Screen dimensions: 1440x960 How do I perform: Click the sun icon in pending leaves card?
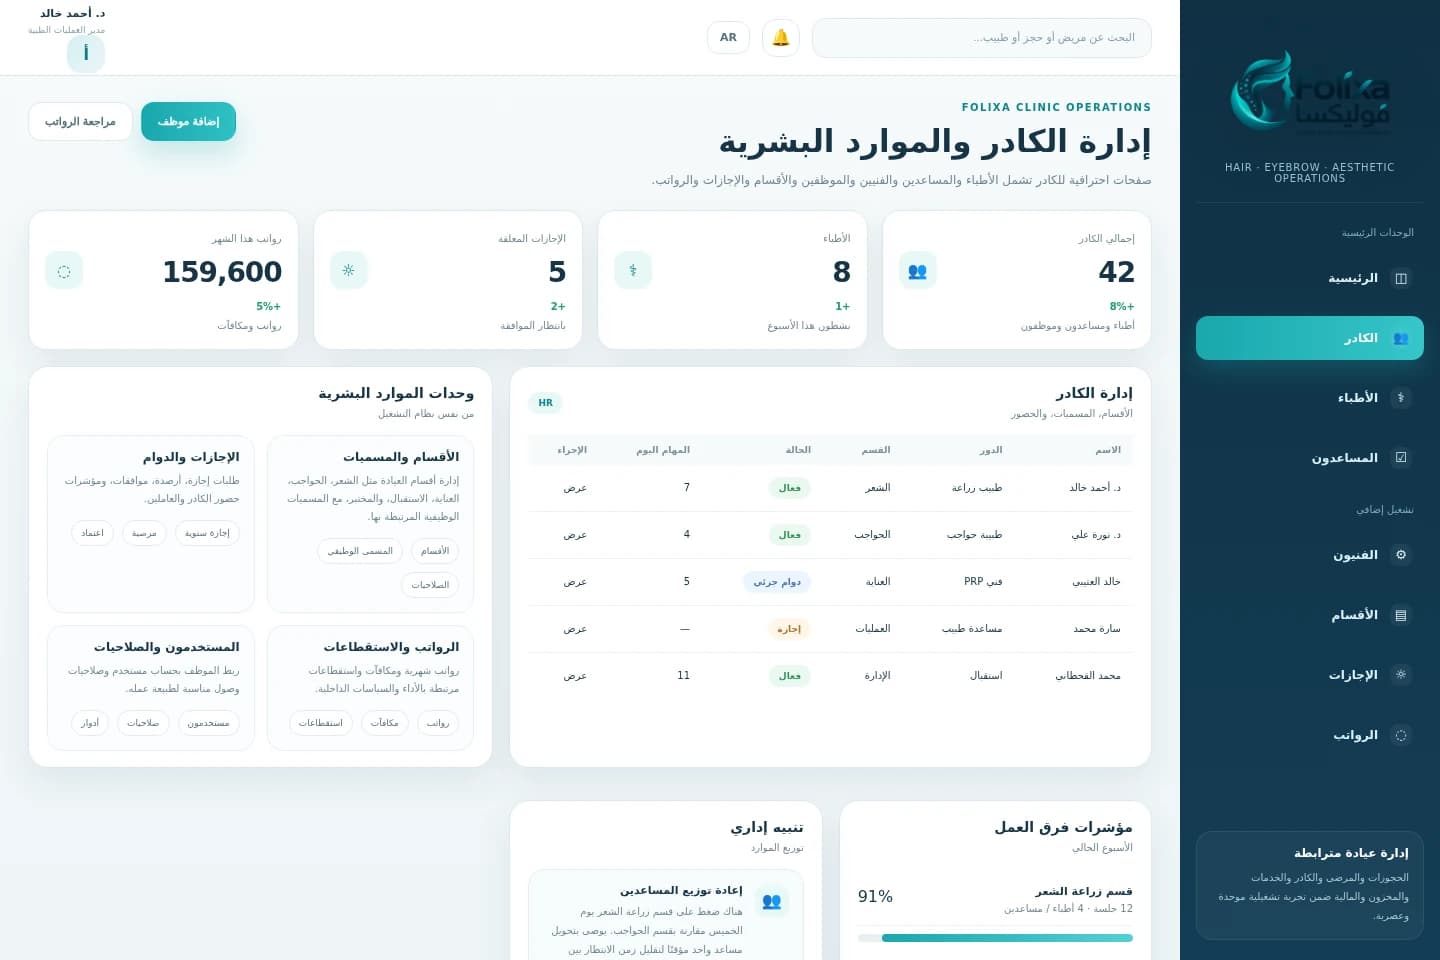pos(348,270)
